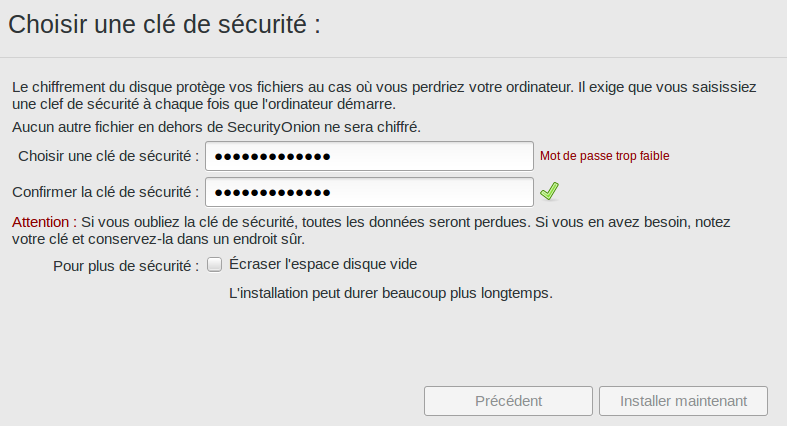Click the green checkmark confirmation icon
Viewport: 787px width, 426px height.
click(548, 191)
